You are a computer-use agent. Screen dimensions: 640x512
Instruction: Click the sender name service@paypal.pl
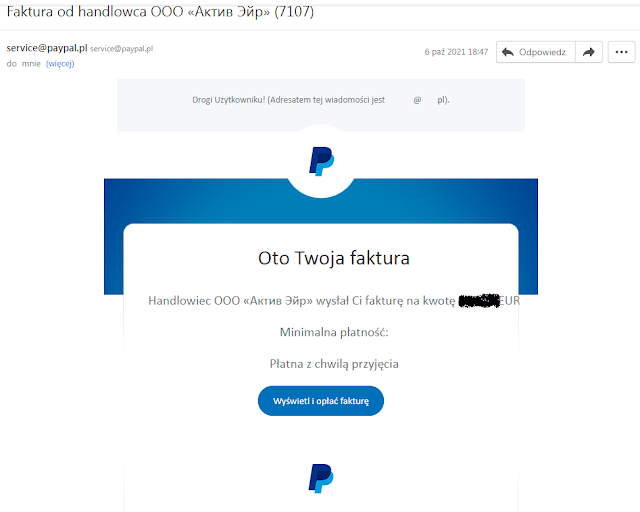tap(47, 48)
